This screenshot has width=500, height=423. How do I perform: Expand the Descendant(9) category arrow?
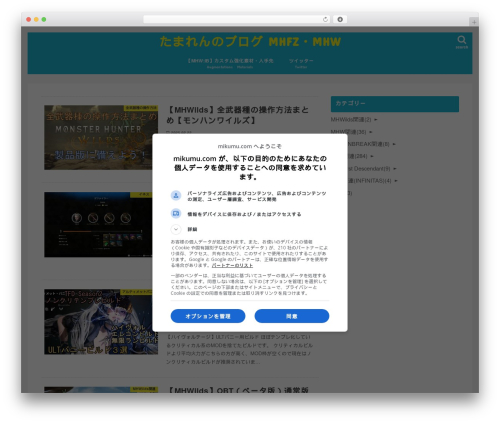395,169
